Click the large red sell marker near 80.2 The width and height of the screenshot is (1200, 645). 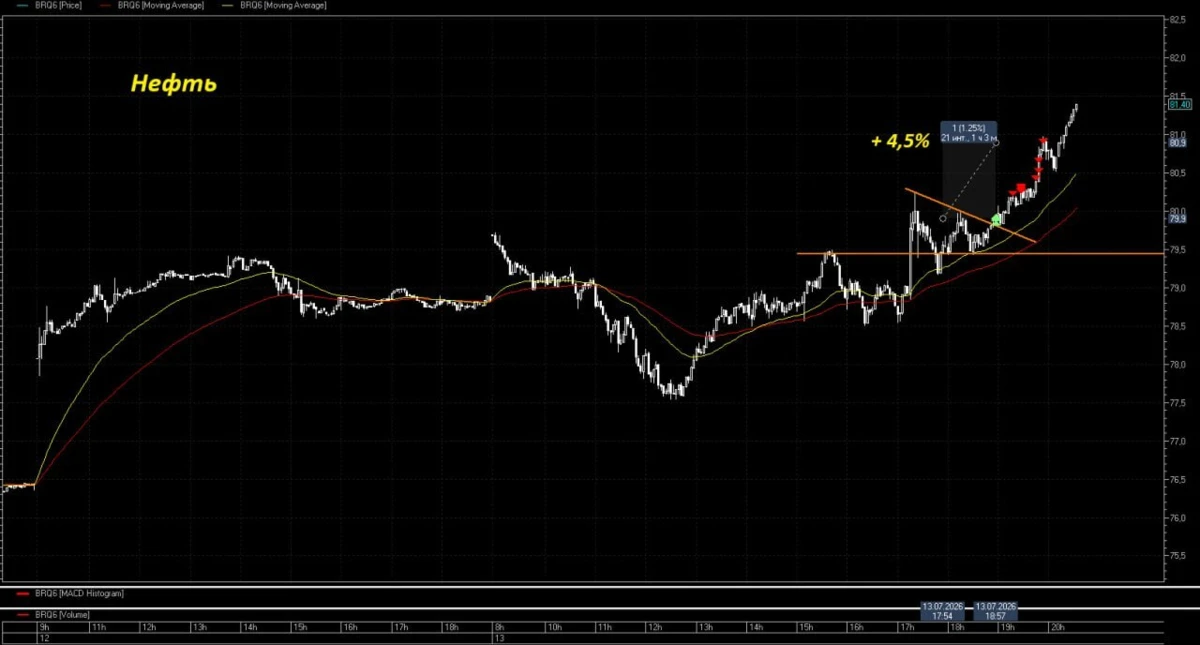pyautogui.click(x=1020, y=188)
